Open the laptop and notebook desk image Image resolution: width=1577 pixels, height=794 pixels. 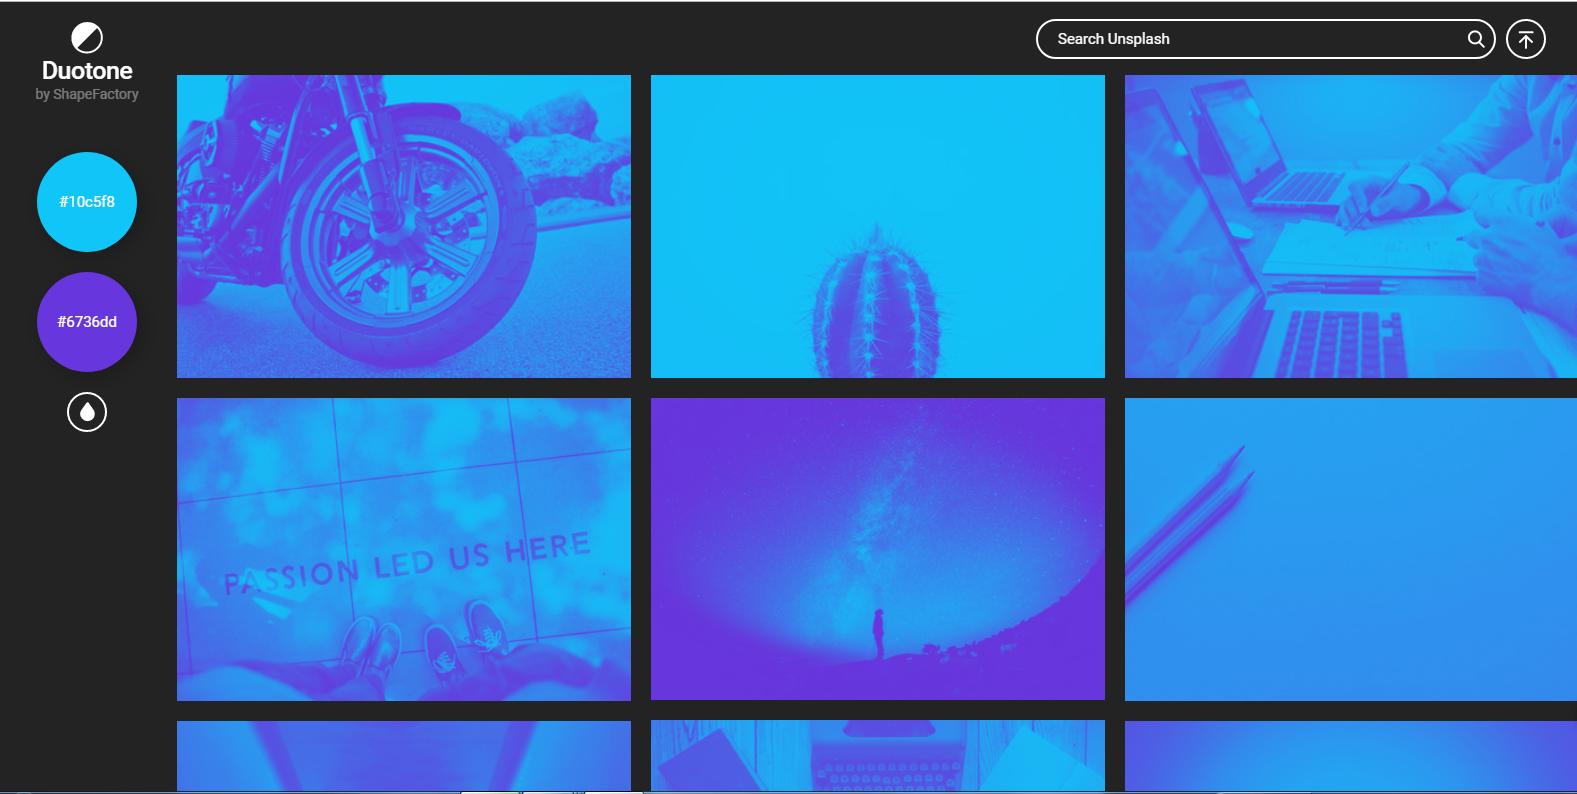click(x=1351, y=226)
